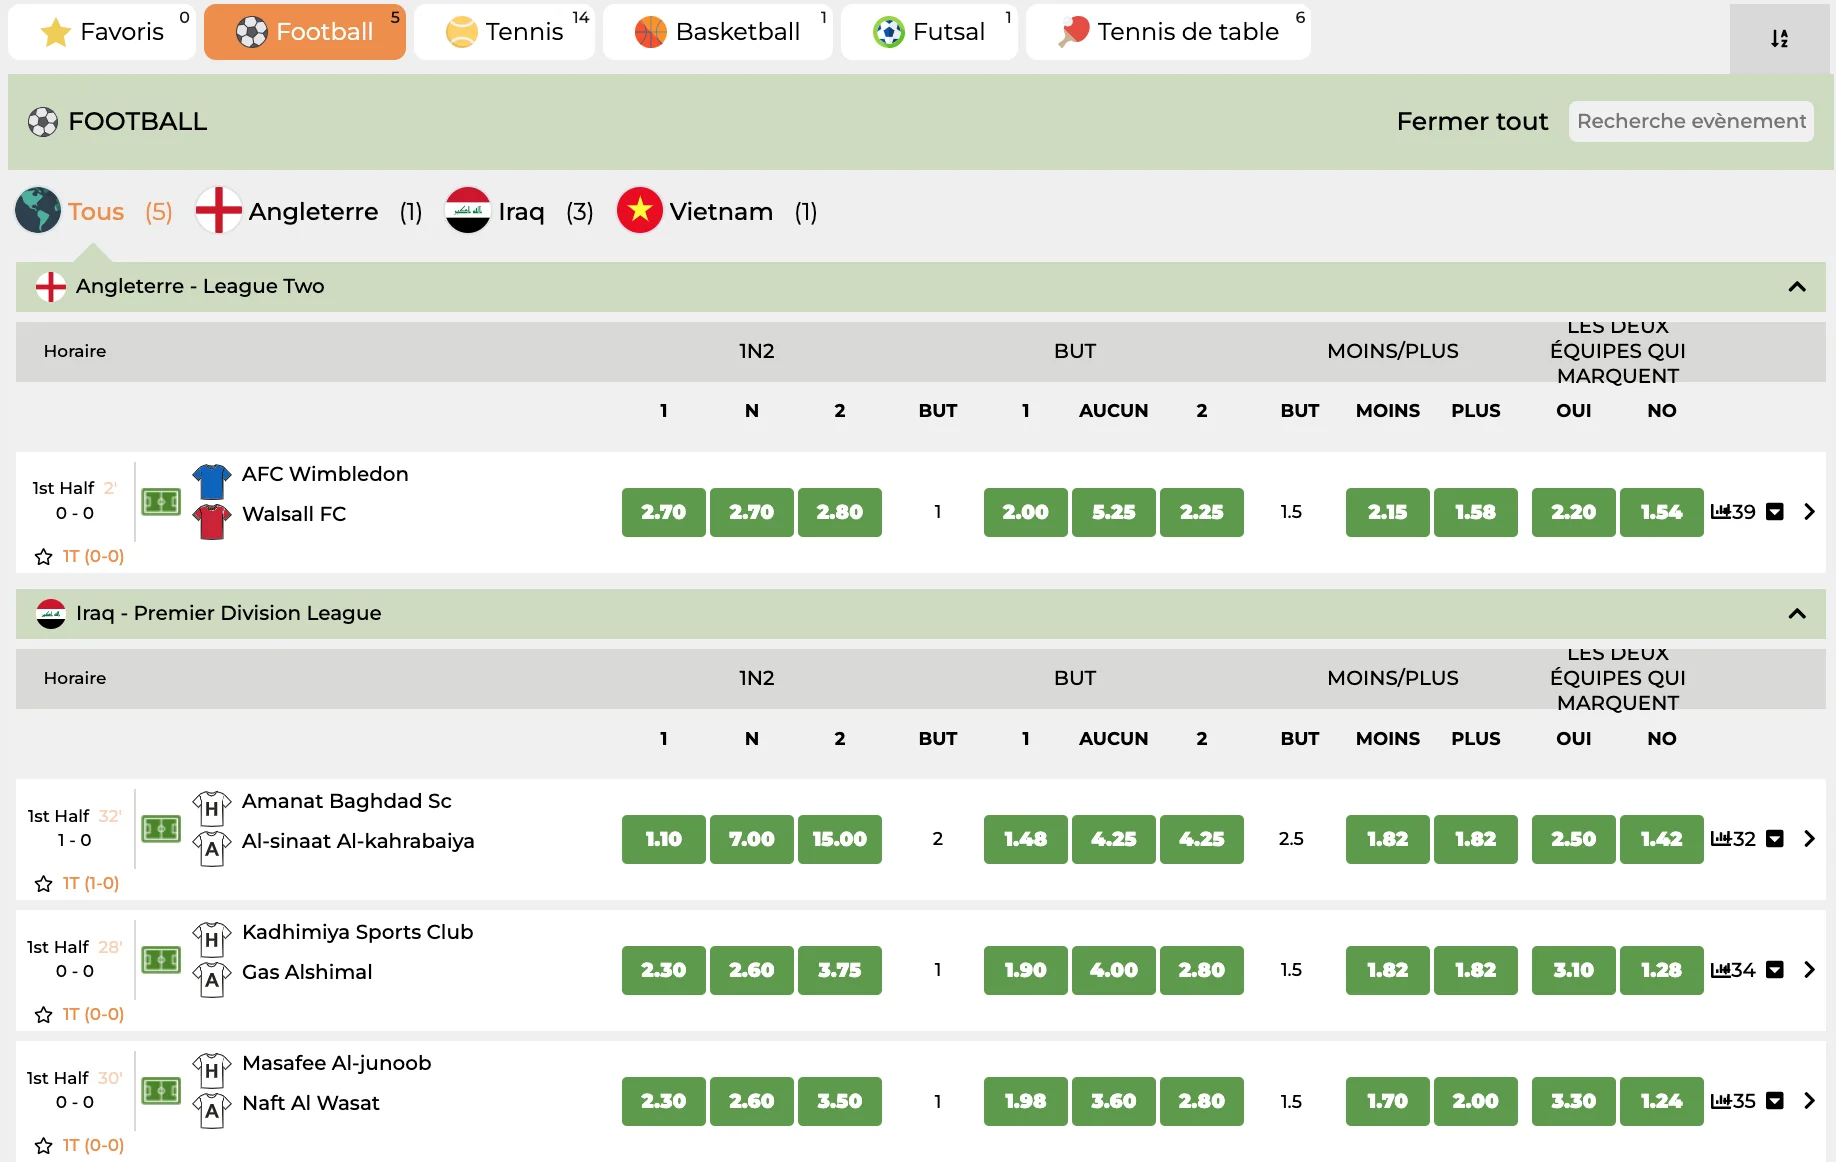This screenshot has width=1836, height=1162.
Task: Click the Tous globe icon
Action: pyautogui.click(x=39, y=210)
